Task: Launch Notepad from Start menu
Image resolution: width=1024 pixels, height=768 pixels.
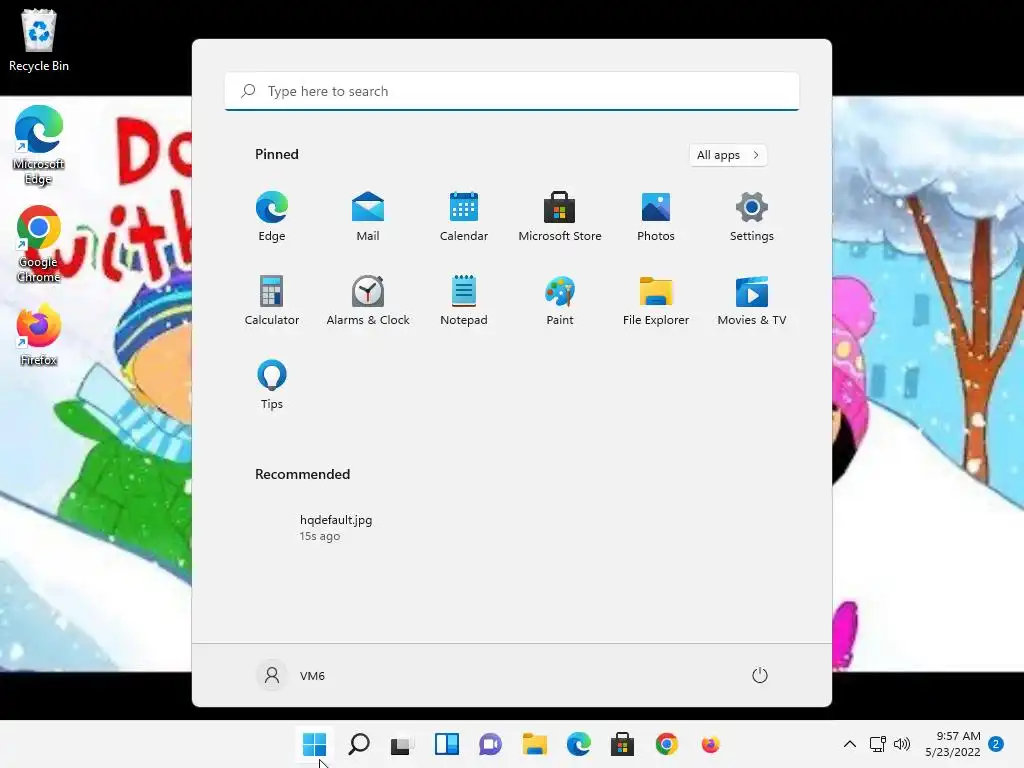Action: coord(464,300)
